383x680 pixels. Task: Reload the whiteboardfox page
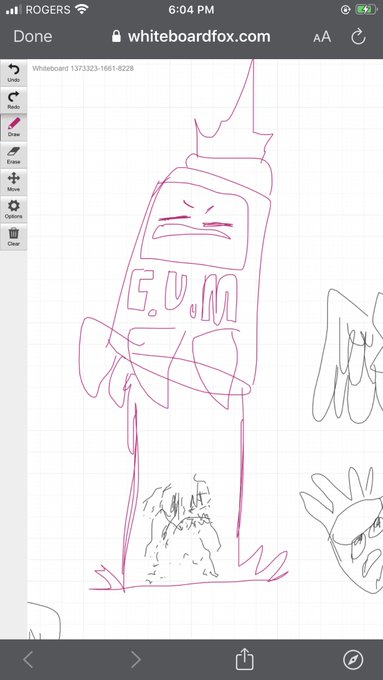click(358, 37)
